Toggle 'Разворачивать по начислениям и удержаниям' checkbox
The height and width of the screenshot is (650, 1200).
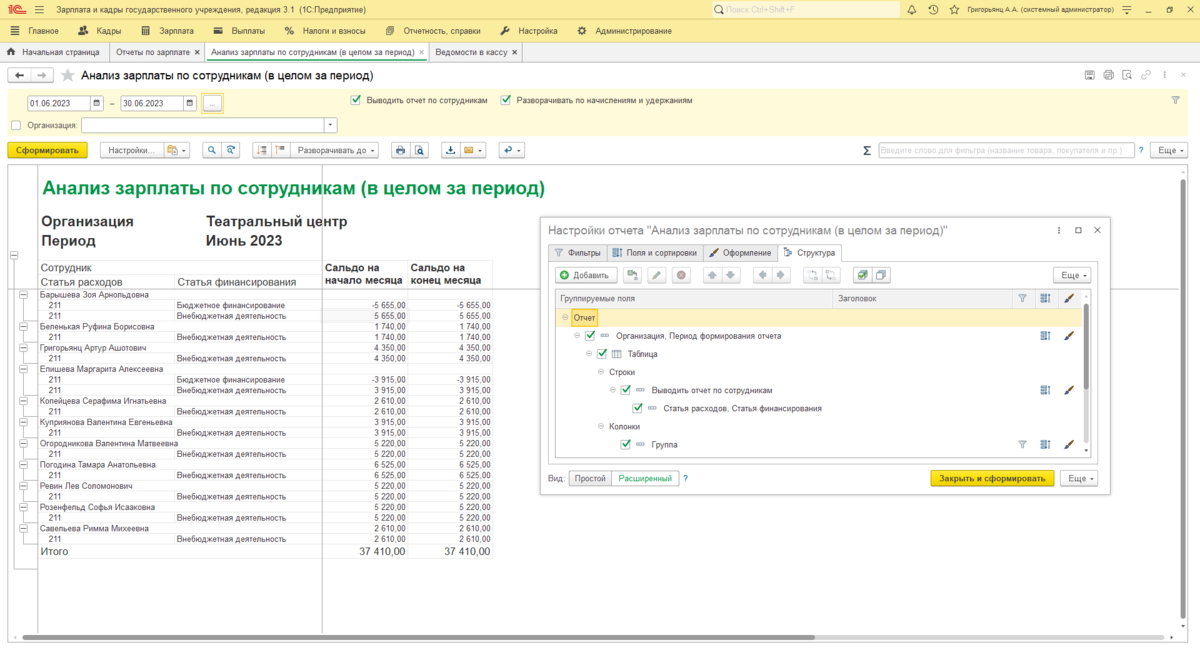[x=506, y=100]
